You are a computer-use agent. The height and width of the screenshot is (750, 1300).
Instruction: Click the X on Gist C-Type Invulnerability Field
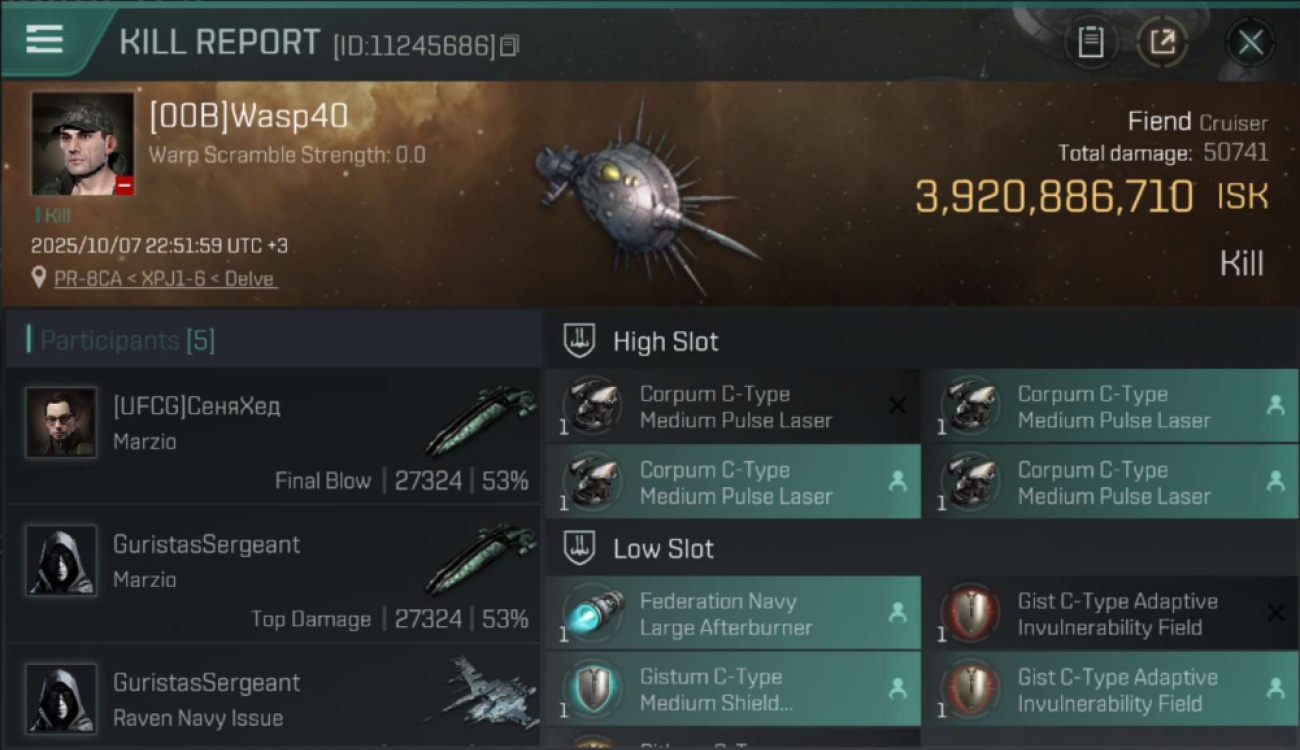(x=1275, y=613)
